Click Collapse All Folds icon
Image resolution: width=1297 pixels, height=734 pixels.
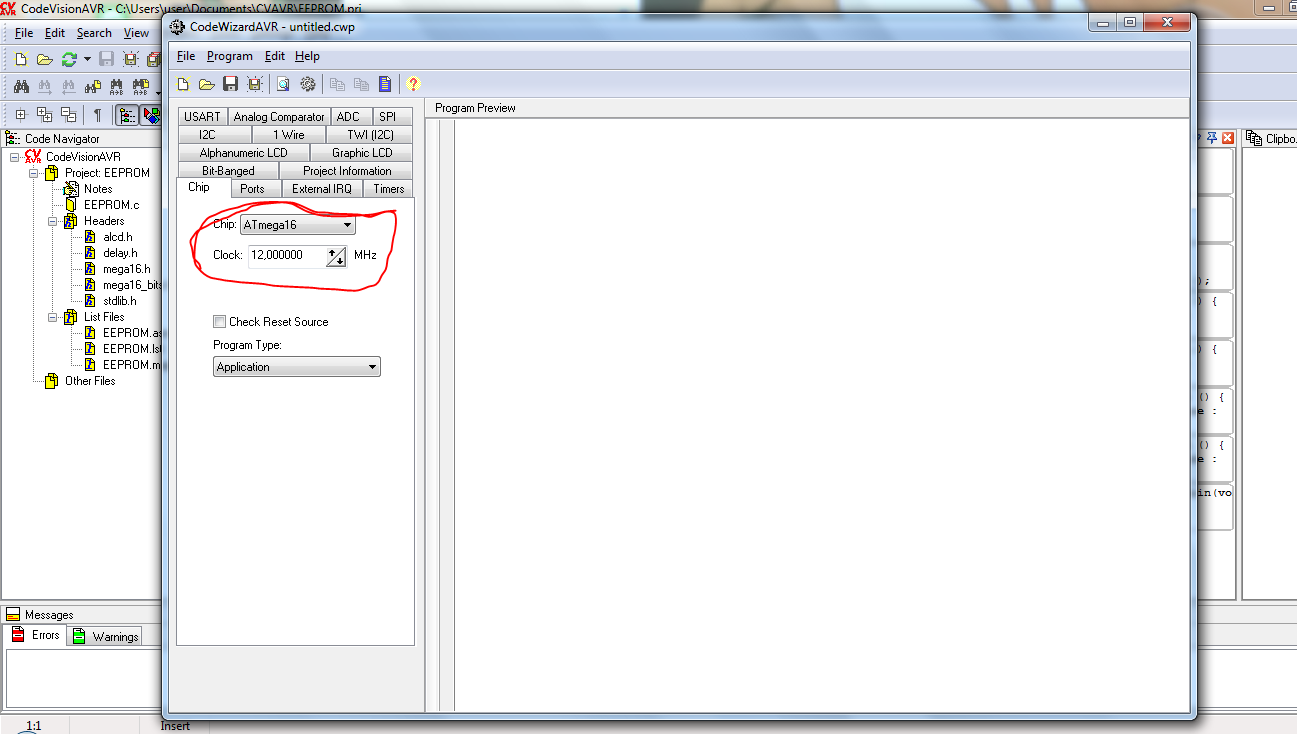pyautogui.click(x=68, y=115)
